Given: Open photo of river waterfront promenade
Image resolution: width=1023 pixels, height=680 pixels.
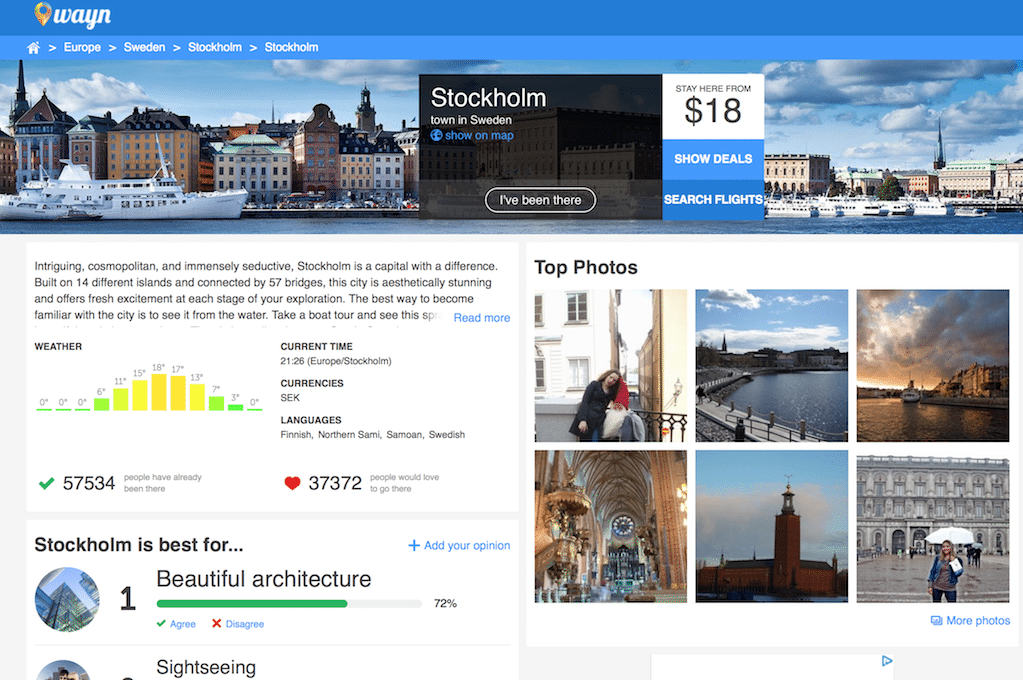Looking at the screenshot, I should click(x=772, y=365).
